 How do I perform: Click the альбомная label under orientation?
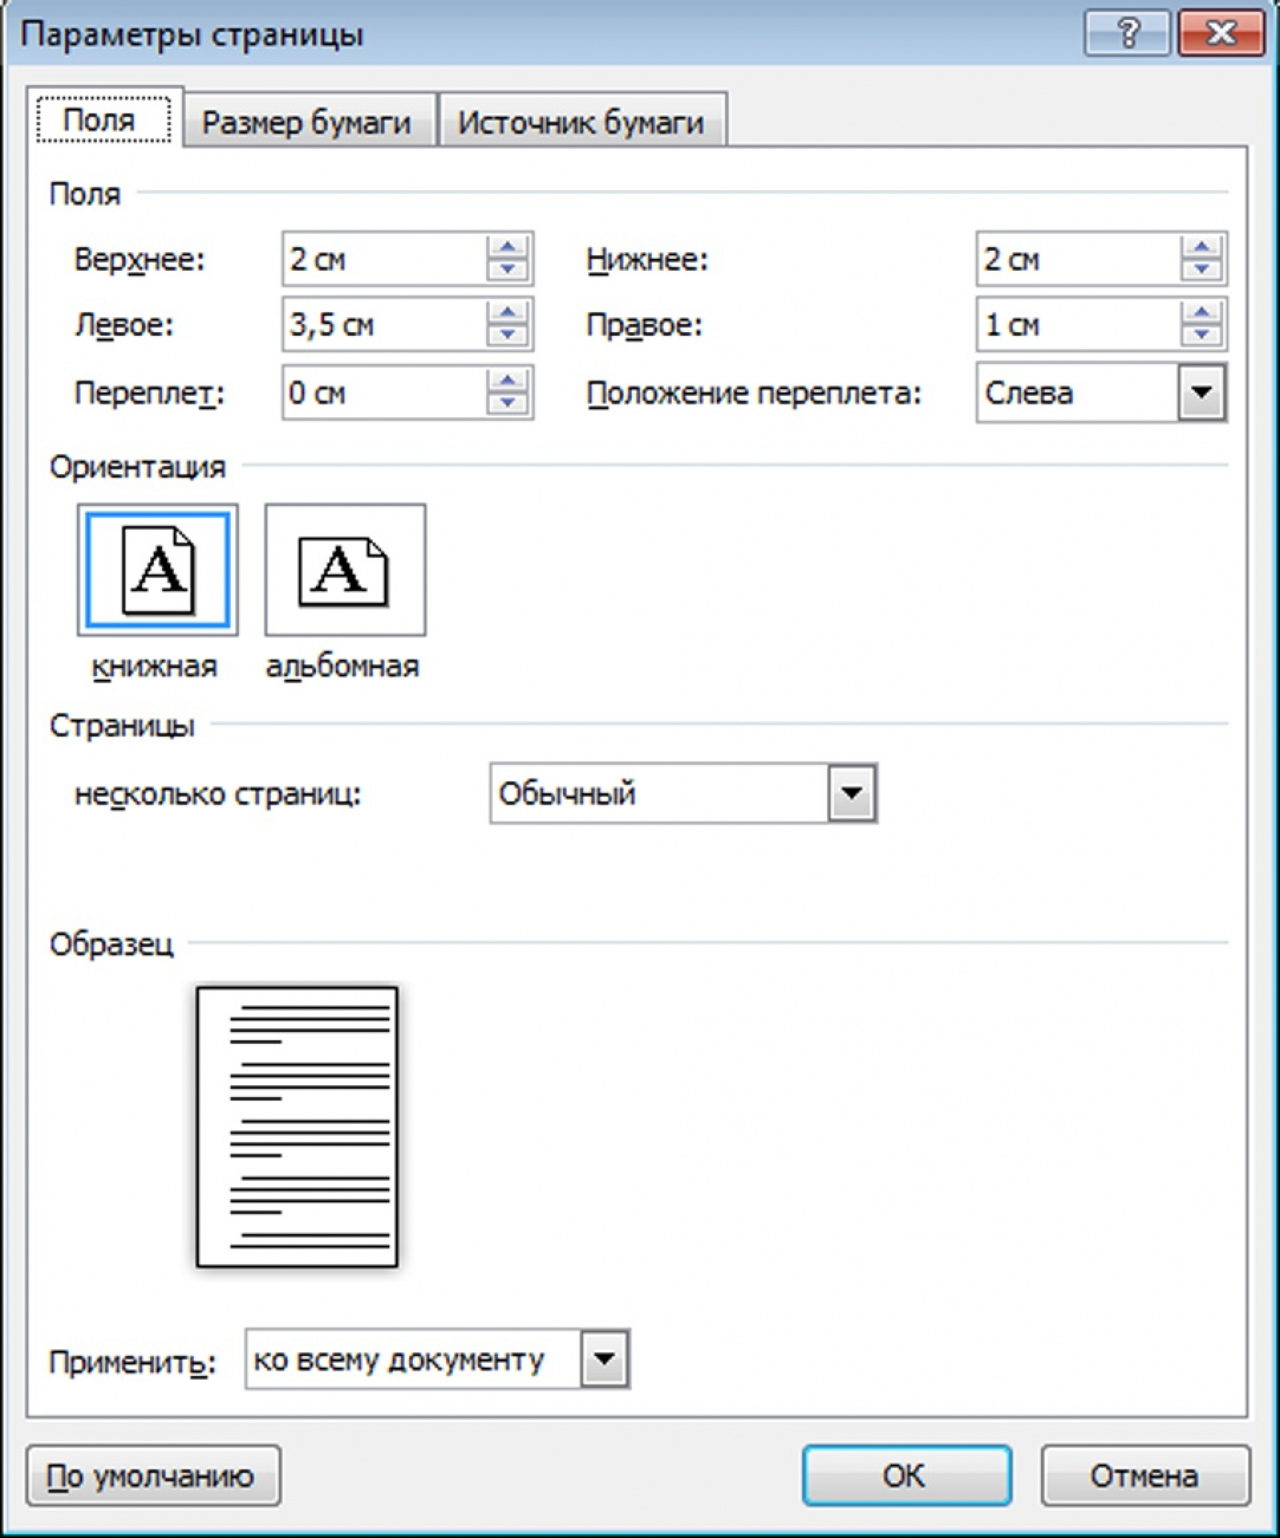click(343, 666)
